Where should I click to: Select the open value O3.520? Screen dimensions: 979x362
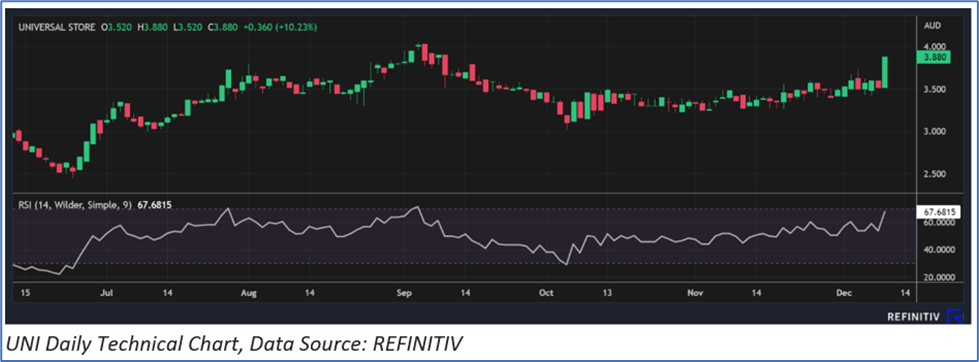tap(116, 27)
